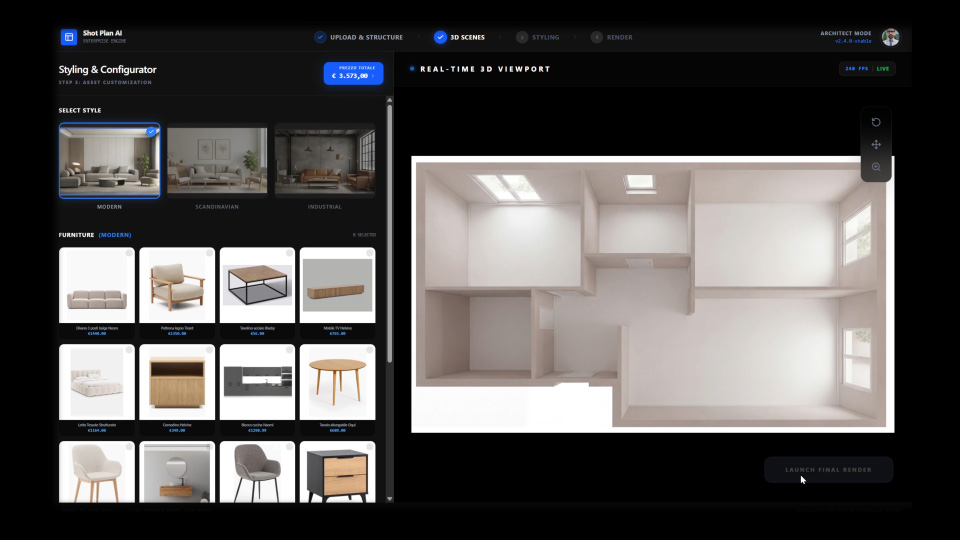Image resolution: width=960 pixels, height=540 pixels.
Task: Toggle selection circle on wooden armchair card
Action: [209, 254]
